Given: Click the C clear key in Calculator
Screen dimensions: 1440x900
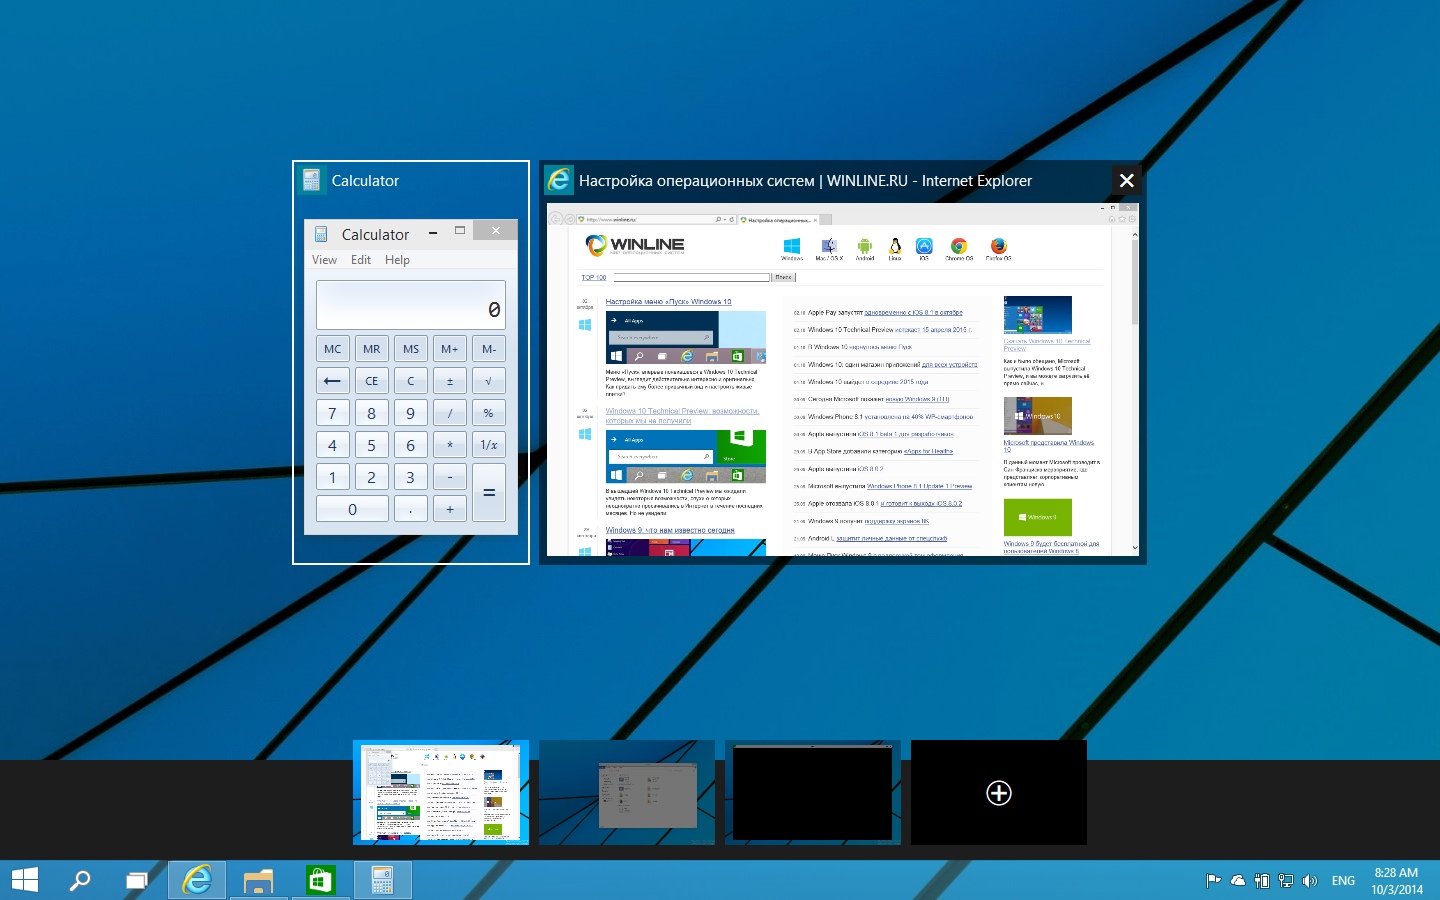Looking at the screenshot, I should pyautogui.click(x=411, y=381).
